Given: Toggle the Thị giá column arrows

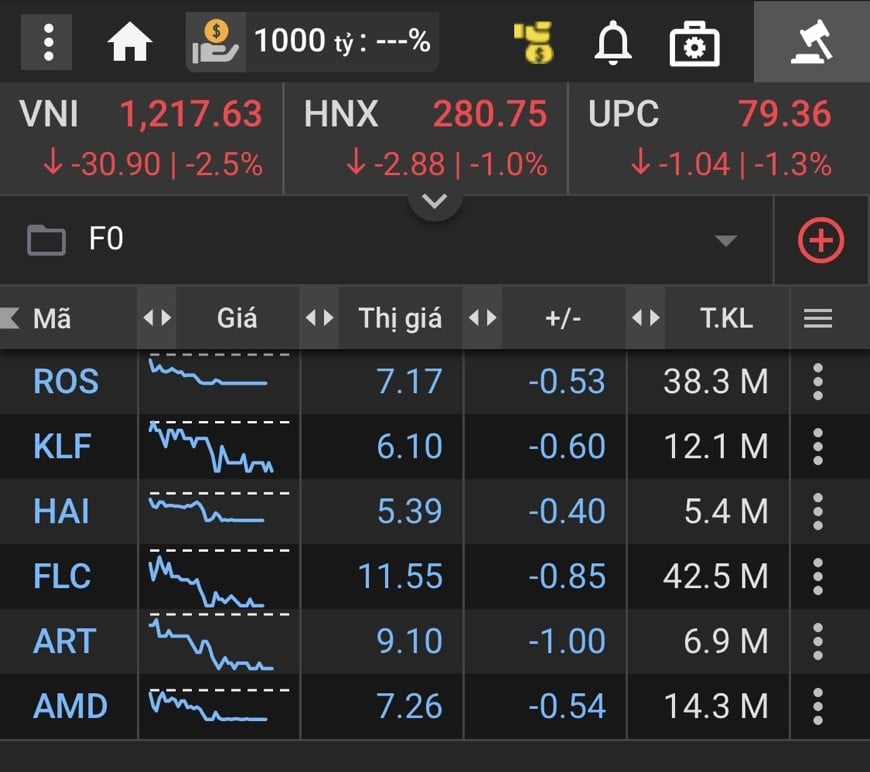Looking at the screenshot, I should pyautogui.click(x=319, y=319).
